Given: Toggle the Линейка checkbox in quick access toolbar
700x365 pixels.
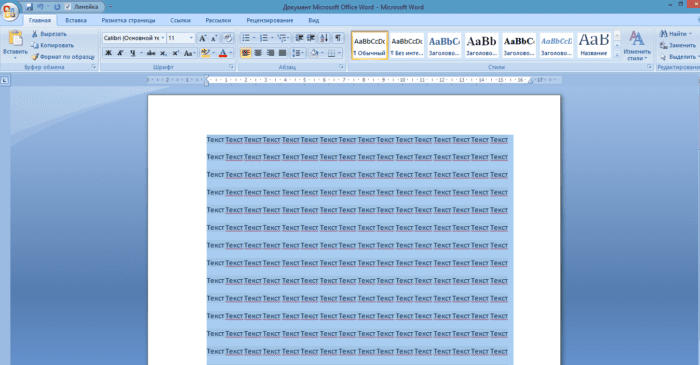Looking at the screenshot, I should (68, 7).
